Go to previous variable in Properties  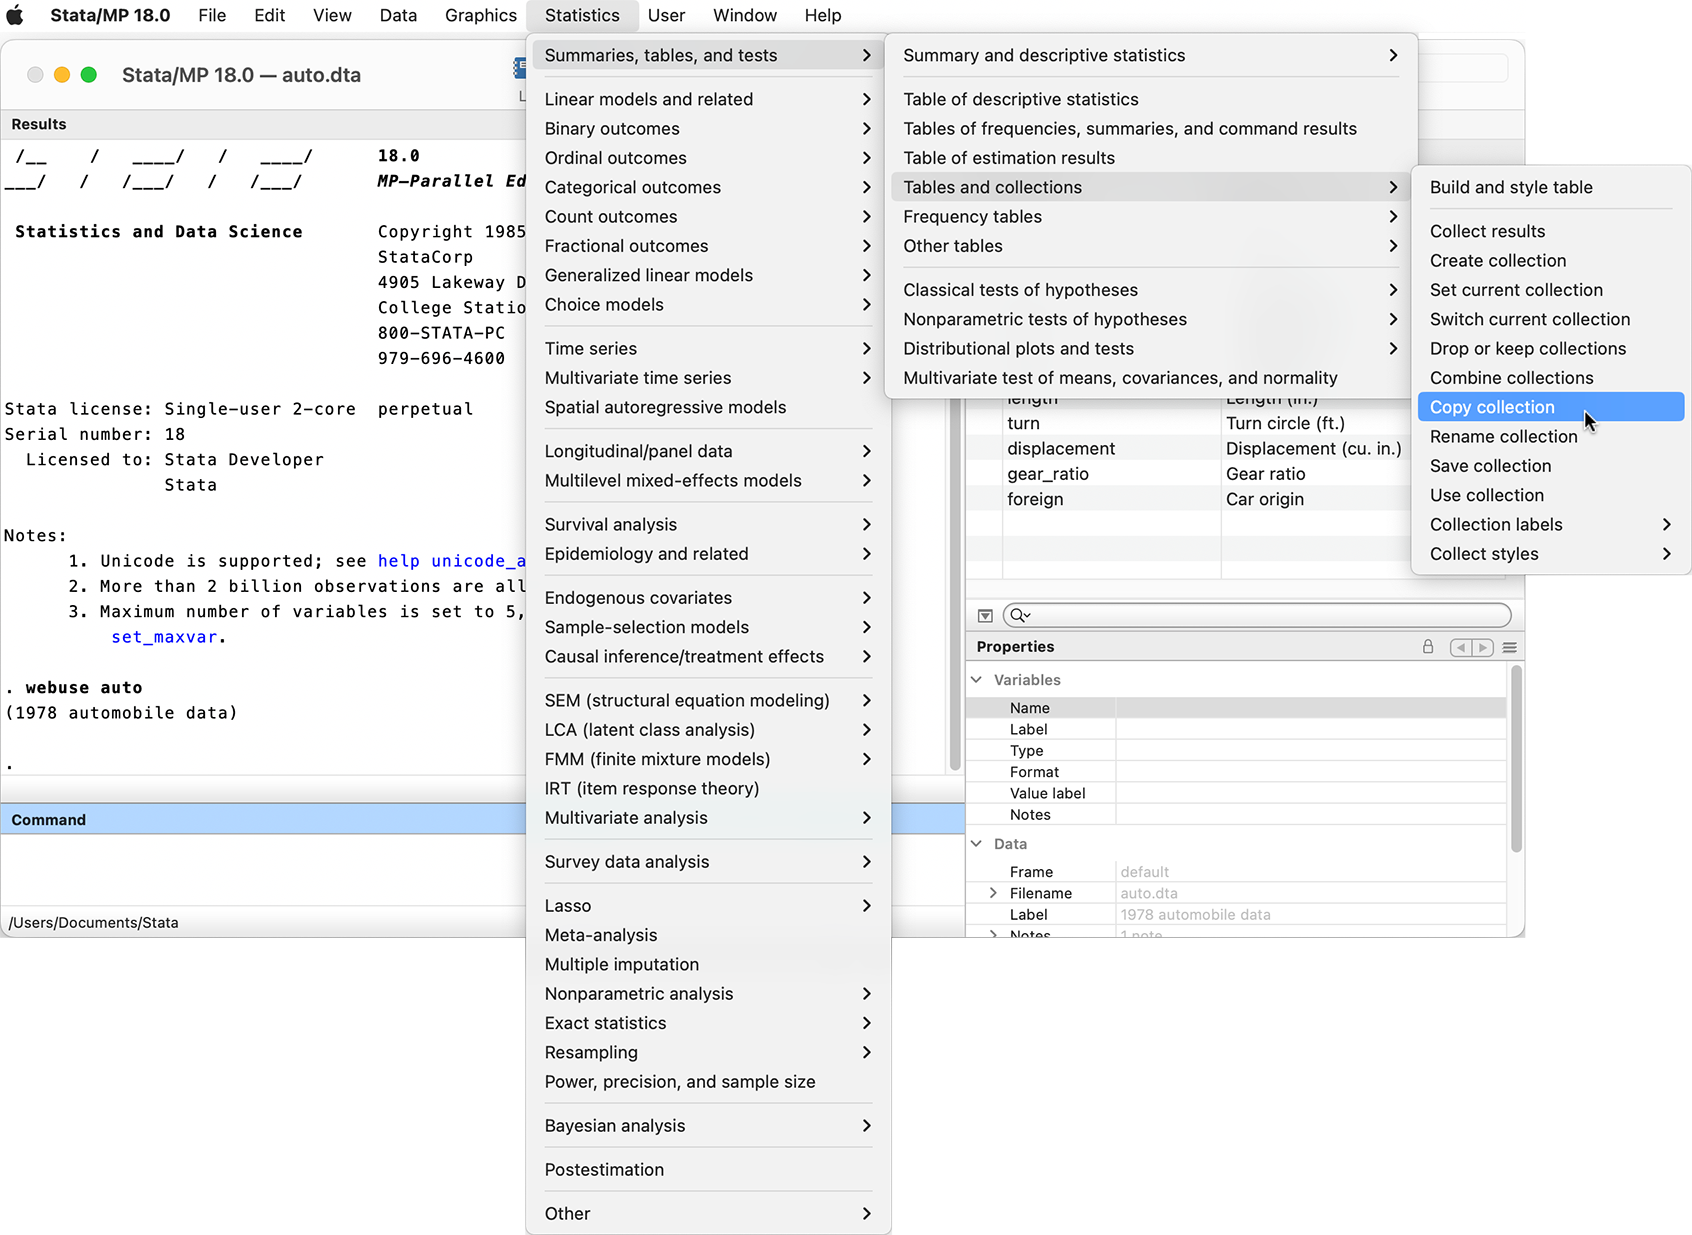(1461, 648)
